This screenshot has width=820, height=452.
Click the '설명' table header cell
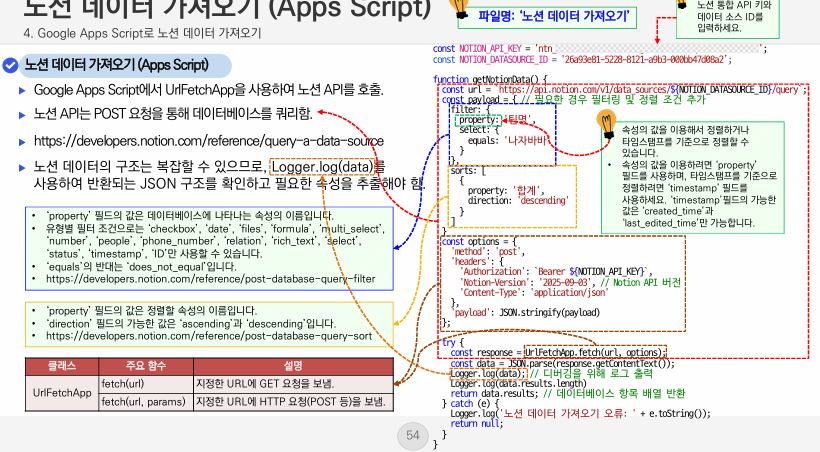(x=293, y=366)
